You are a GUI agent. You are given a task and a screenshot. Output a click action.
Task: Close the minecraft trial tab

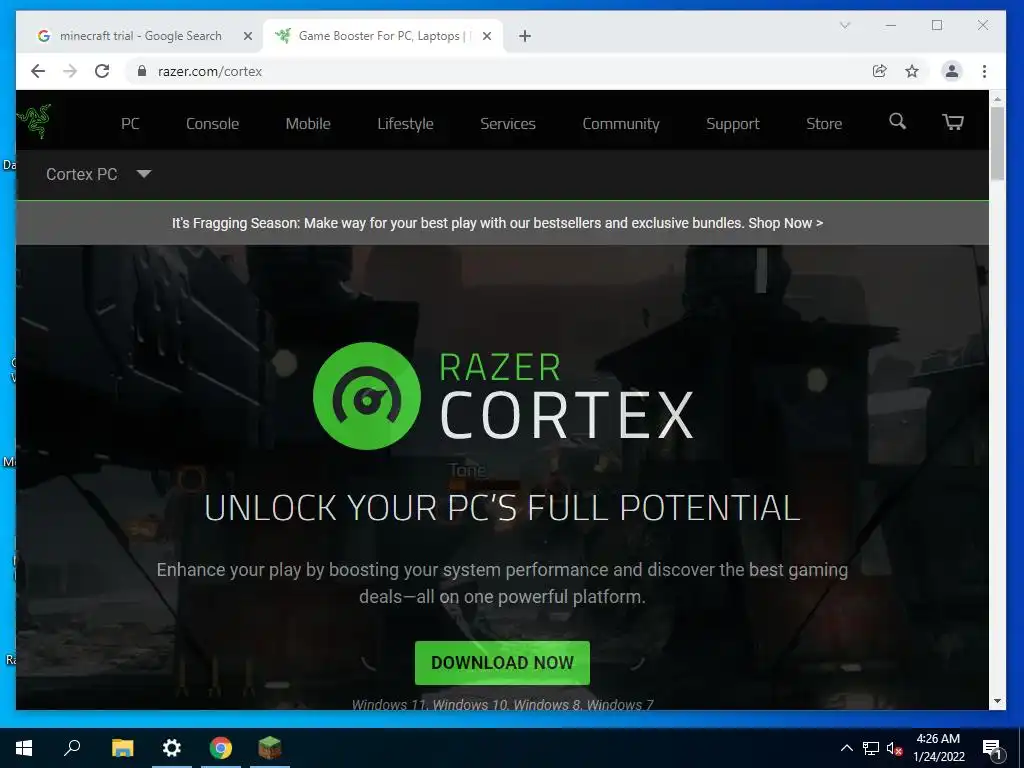click(248, 36)
